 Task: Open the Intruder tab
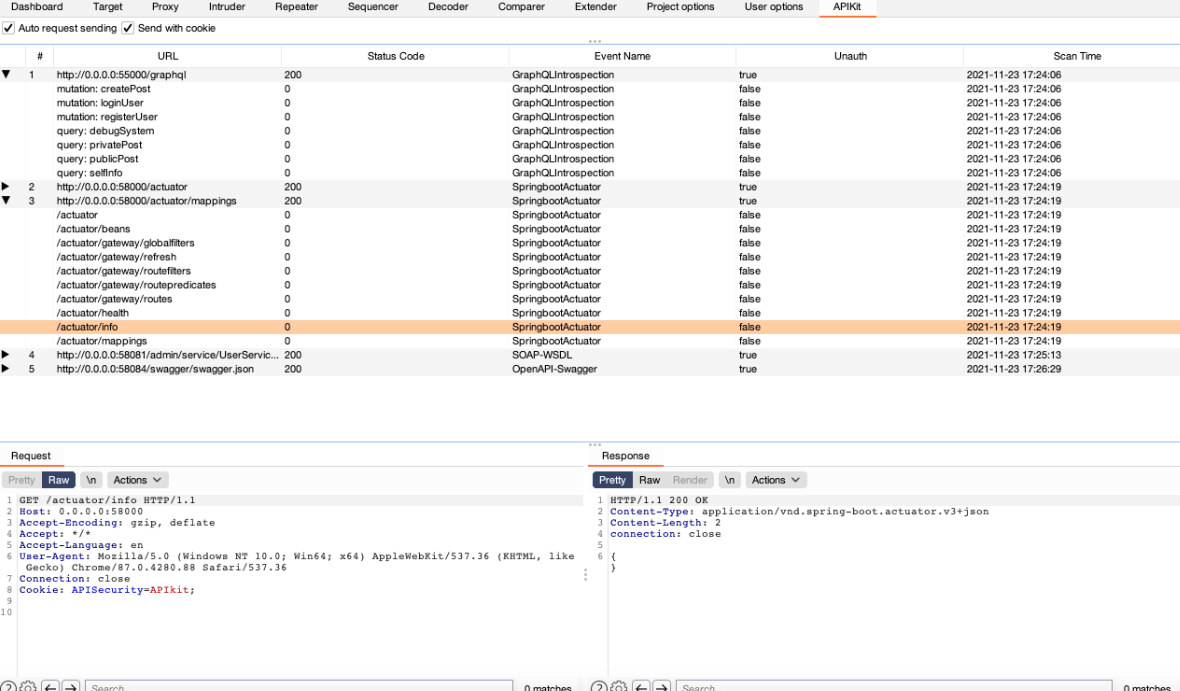click(227, 7)
